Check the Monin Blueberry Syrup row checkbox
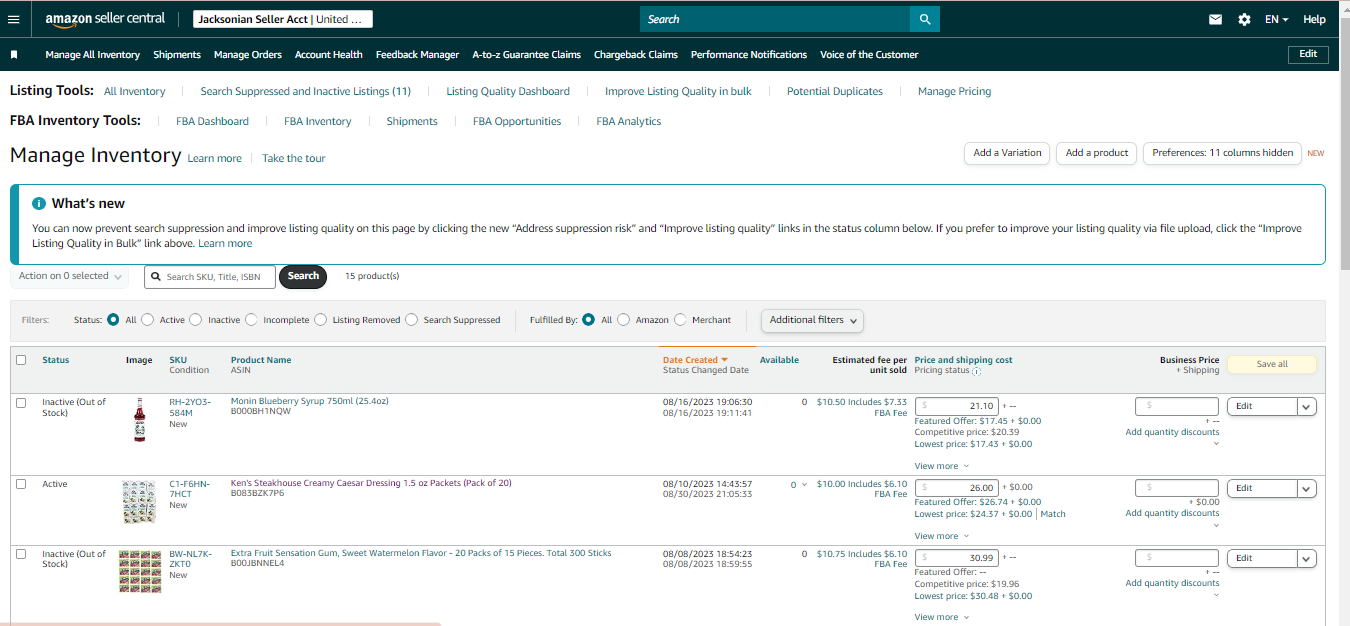This screenshot has width=1350, height=626. [21, 402]
